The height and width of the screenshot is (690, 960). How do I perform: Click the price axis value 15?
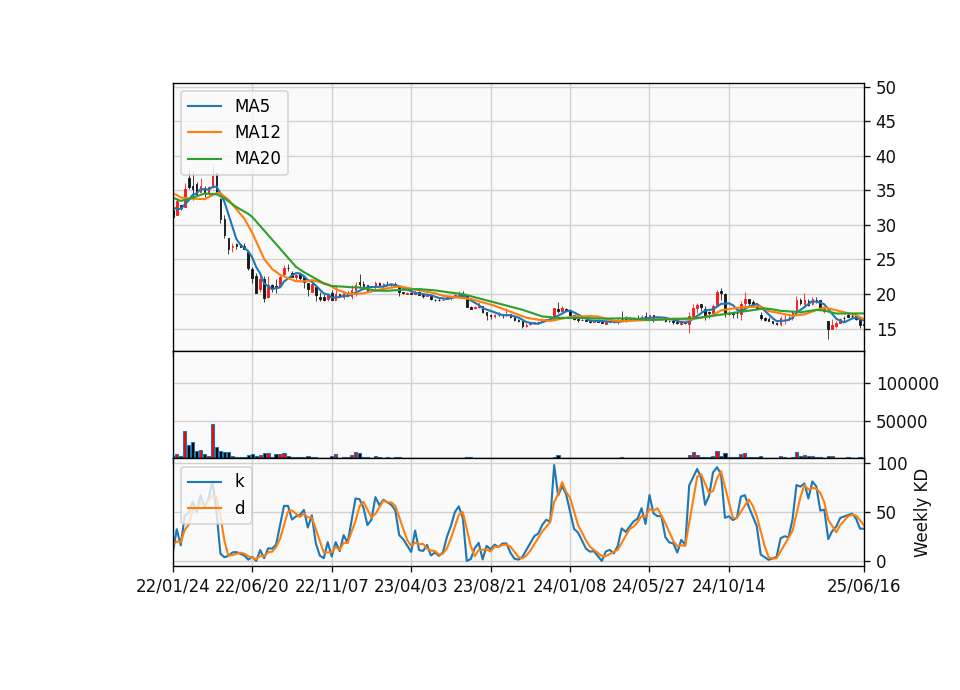click(885, 329)
